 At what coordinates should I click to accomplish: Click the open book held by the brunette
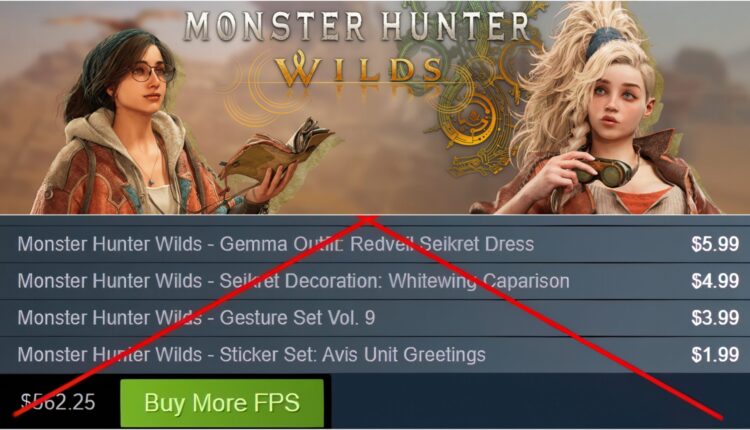(280, 148)
